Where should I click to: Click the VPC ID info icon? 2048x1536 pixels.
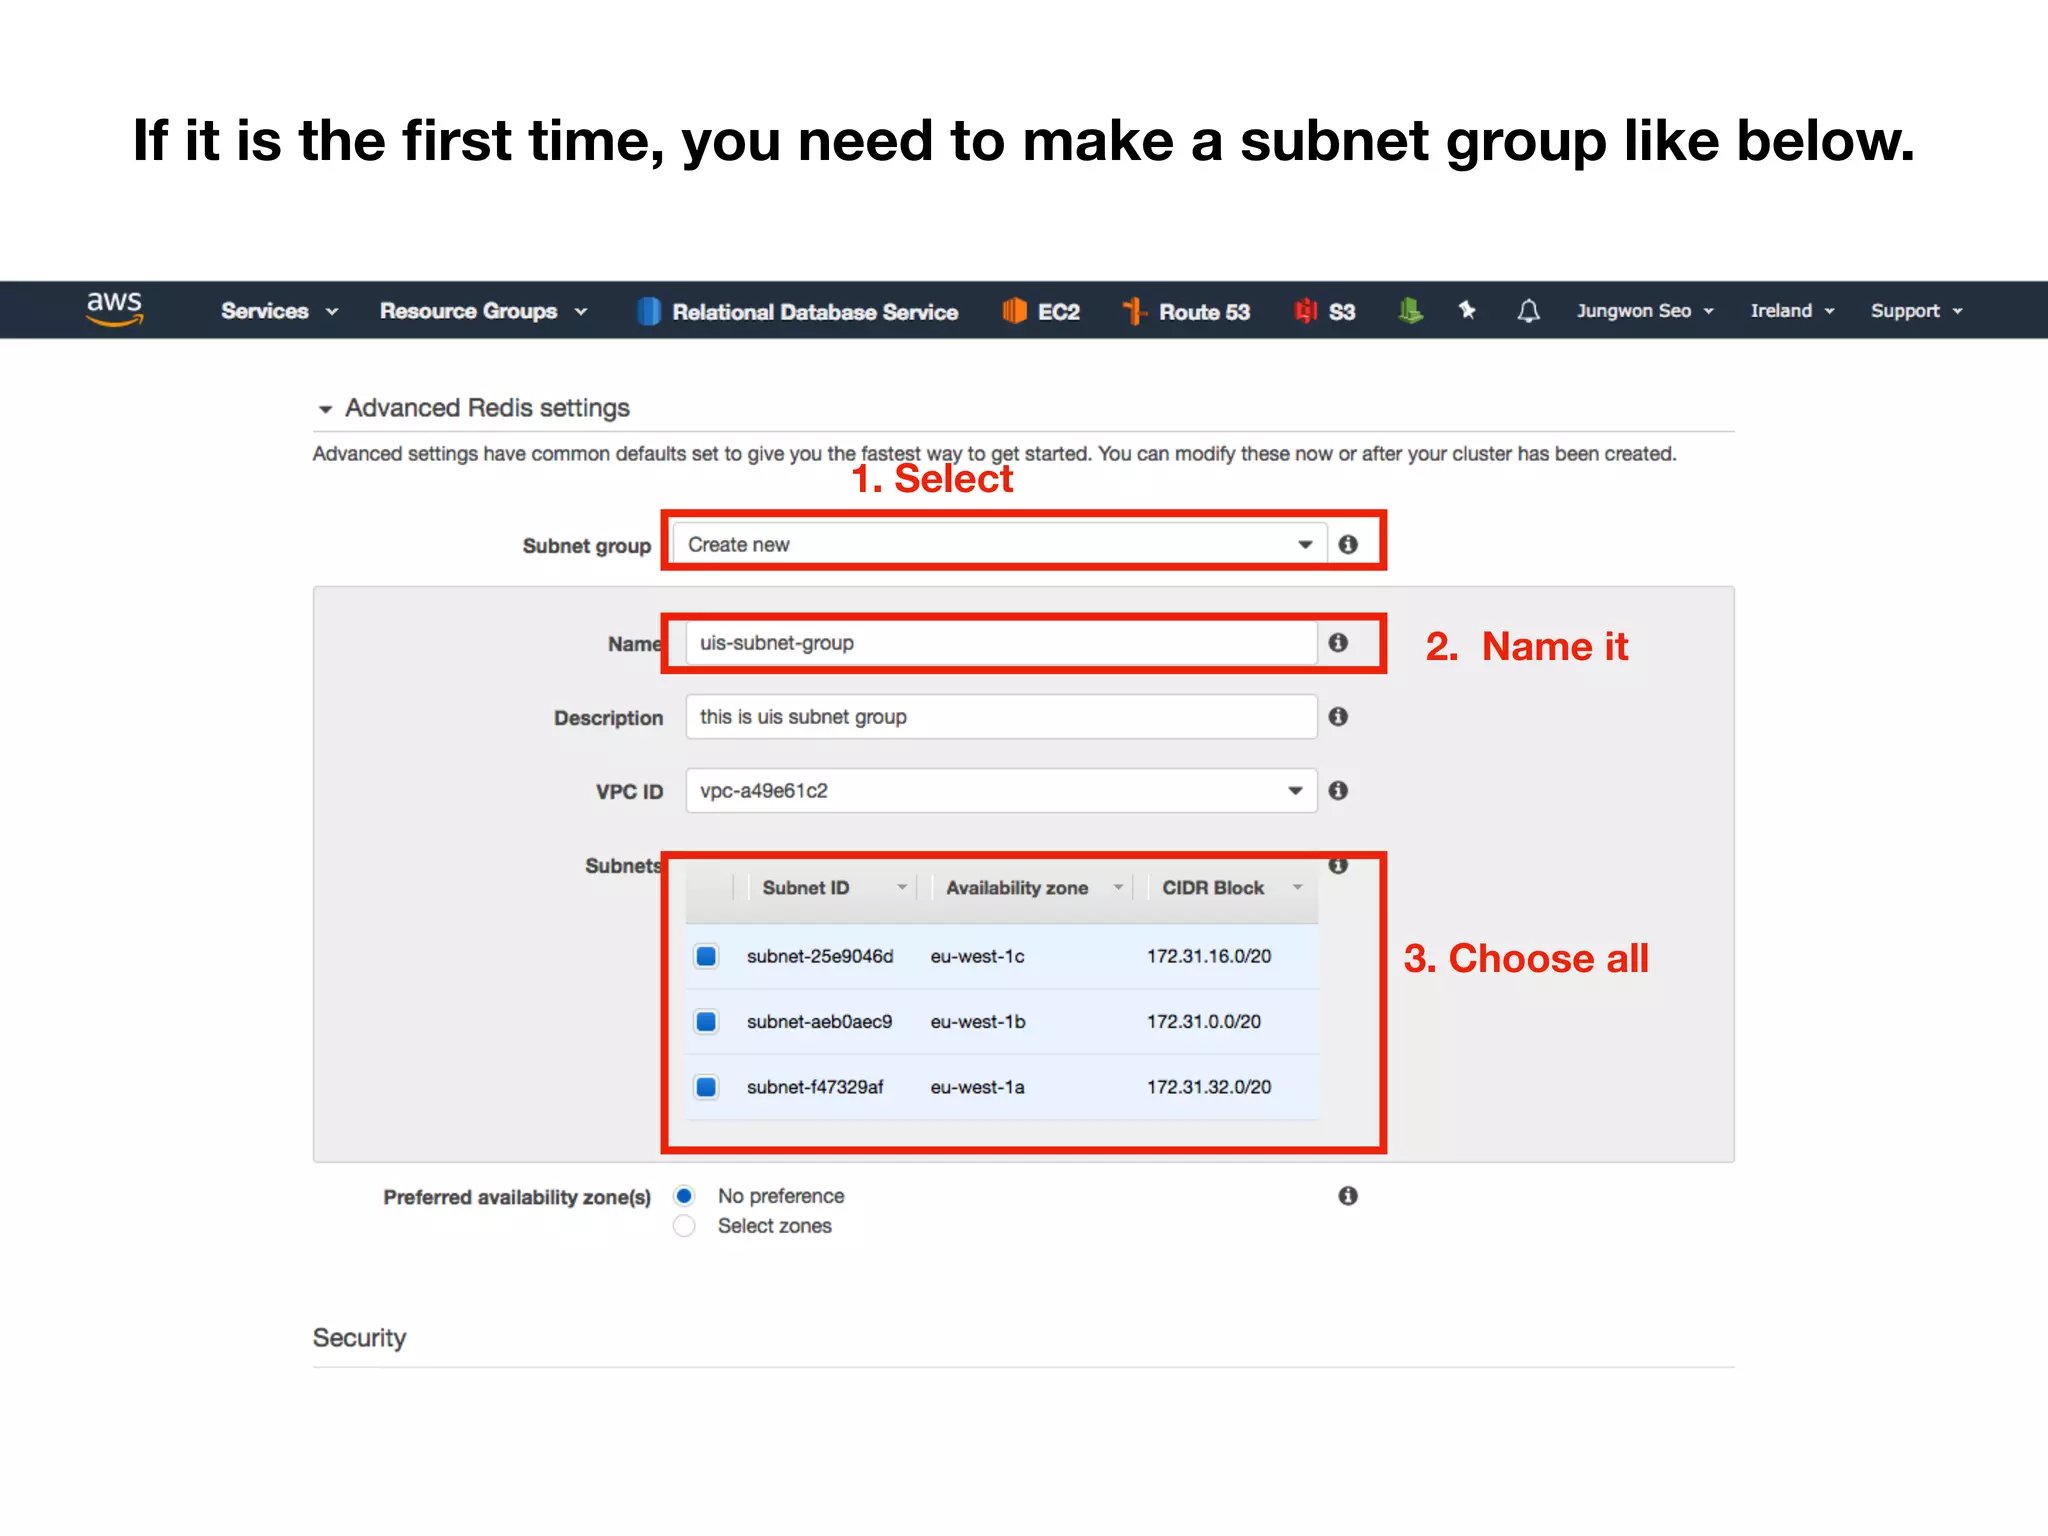point(1338,790)
